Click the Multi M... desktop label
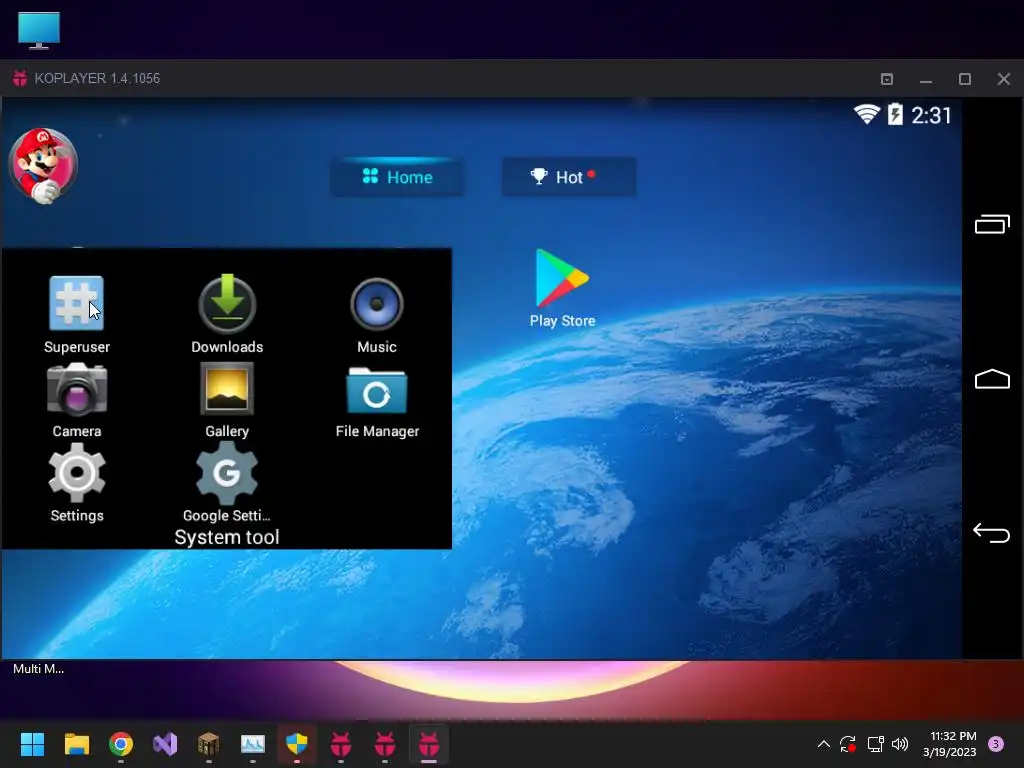 point(39,669)
